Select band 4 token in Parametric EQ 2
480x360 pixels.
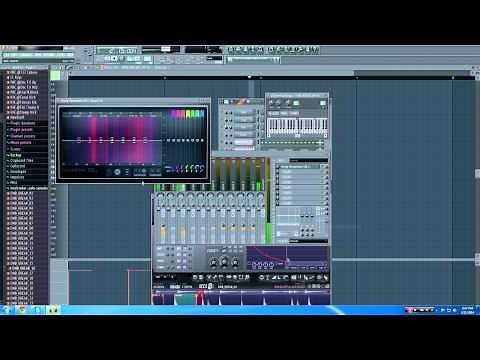tap(112, 140)
